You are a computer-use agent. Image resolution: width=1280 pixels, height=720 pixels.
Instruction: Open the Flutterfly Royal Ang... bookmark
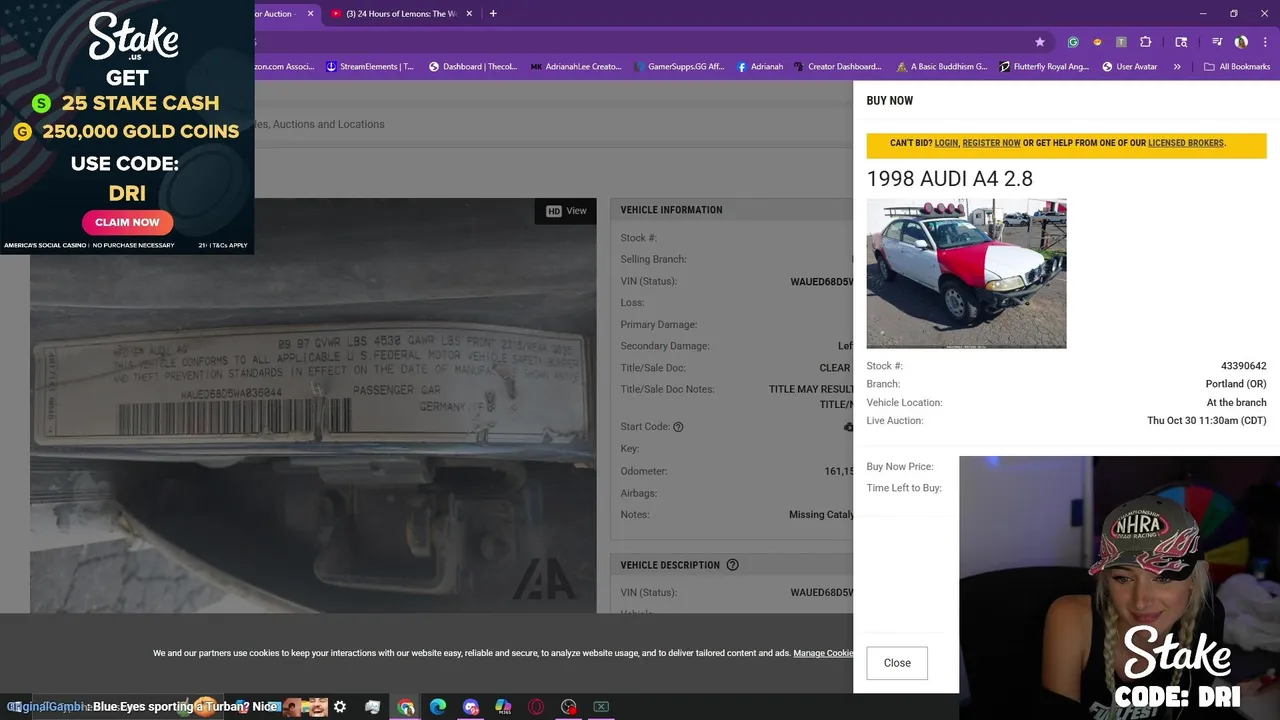pyautogui.click(x=1044, y=67)
